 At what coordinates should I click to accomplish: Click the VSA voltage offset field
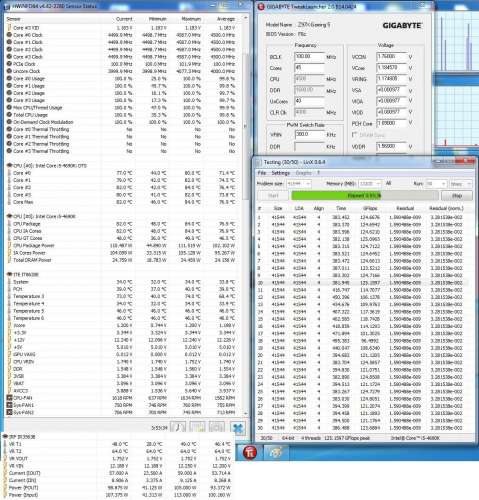(392, 90)
